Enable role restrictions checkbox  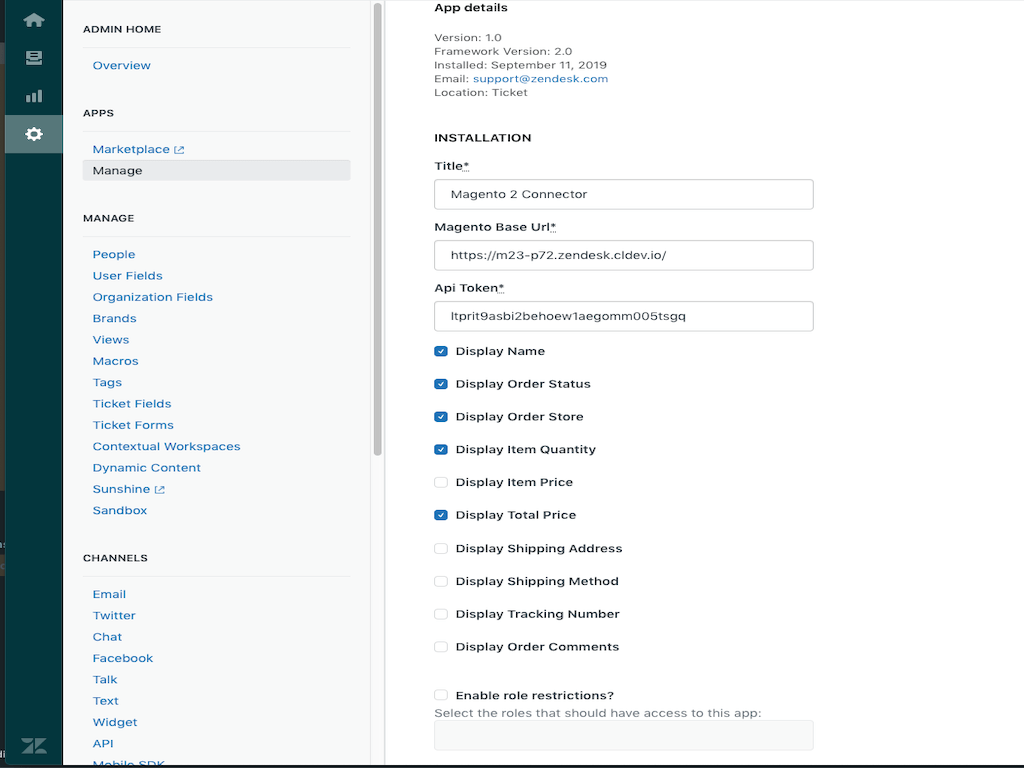point(441,695)
